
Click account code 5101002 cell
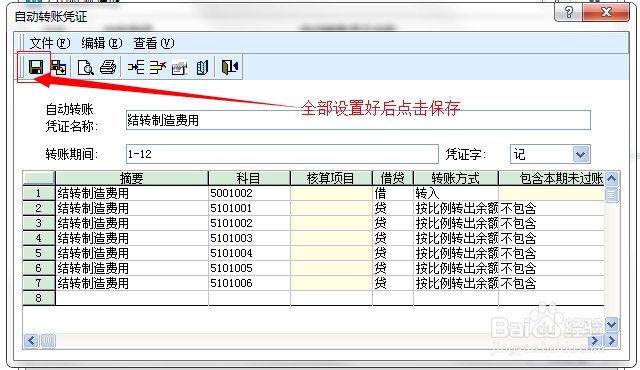coord(249,223)
